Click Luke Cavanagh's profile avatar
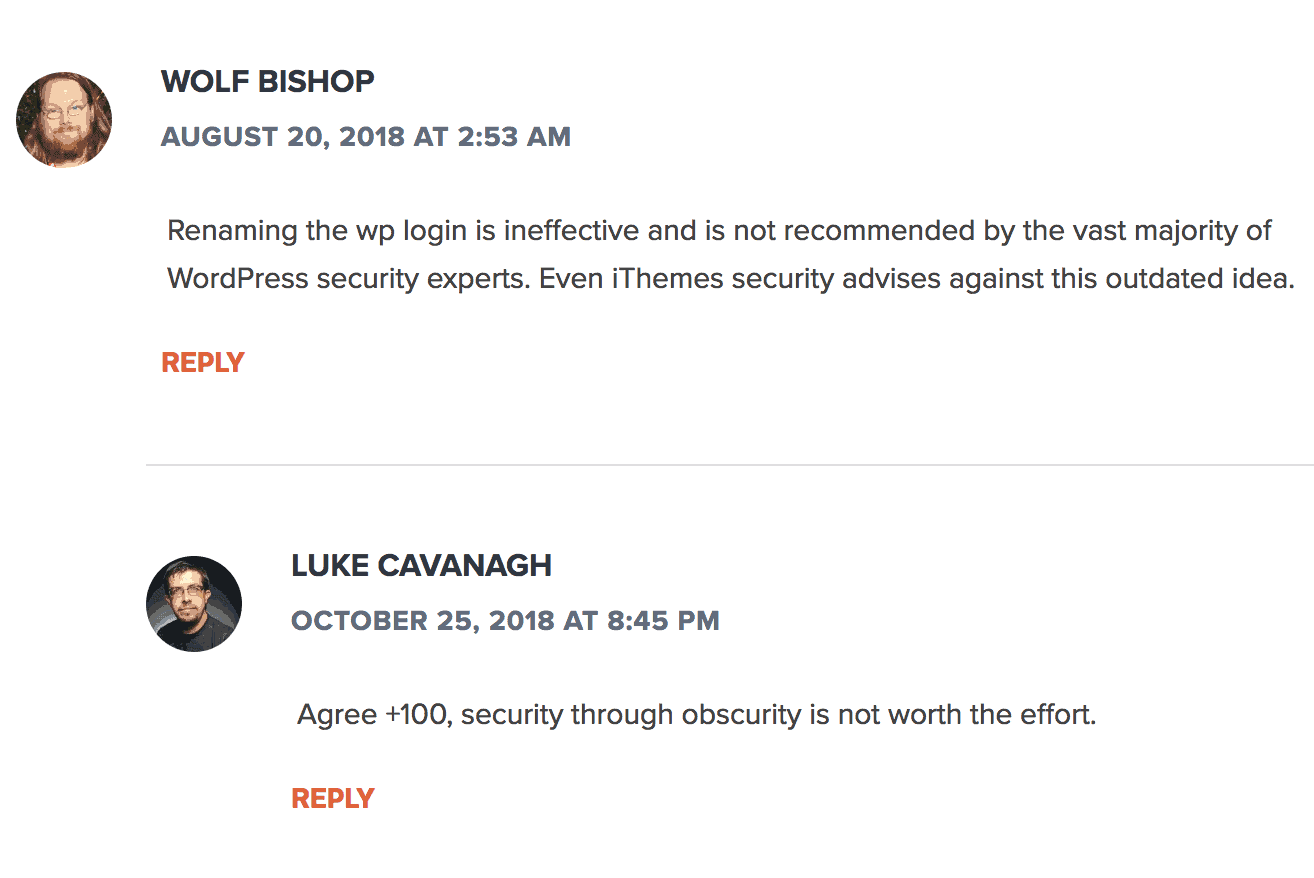 tap(194, 604)
